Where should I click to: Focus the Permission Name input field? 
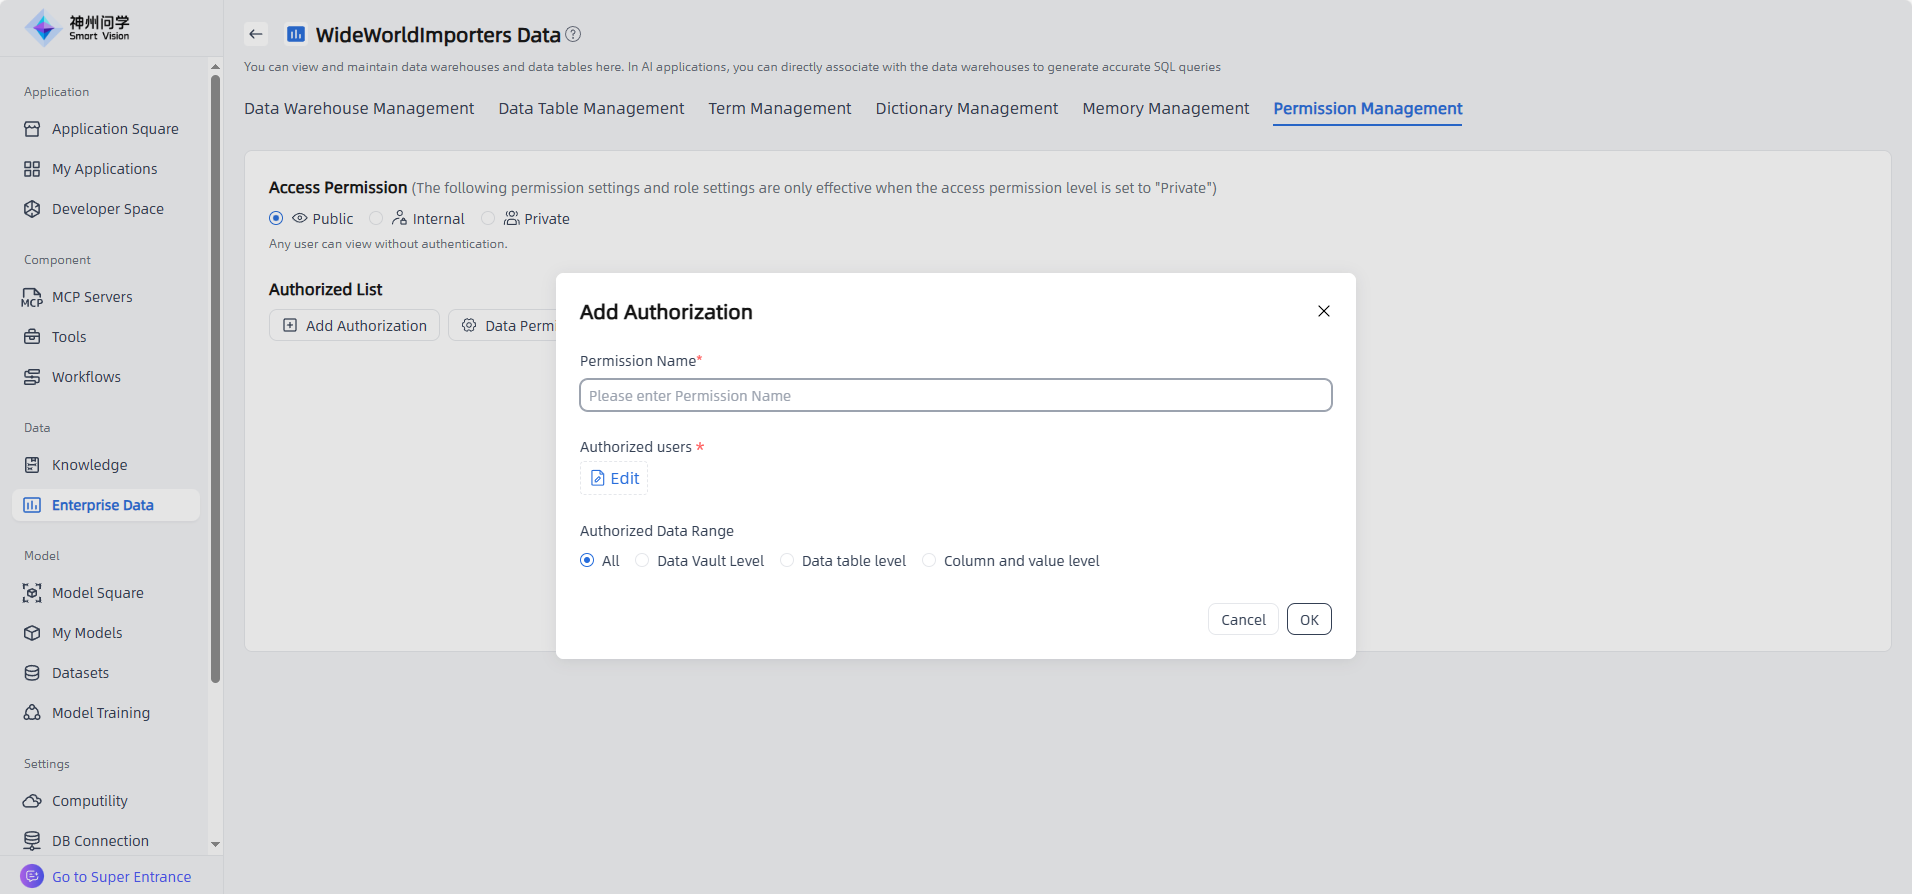[955, 395]
